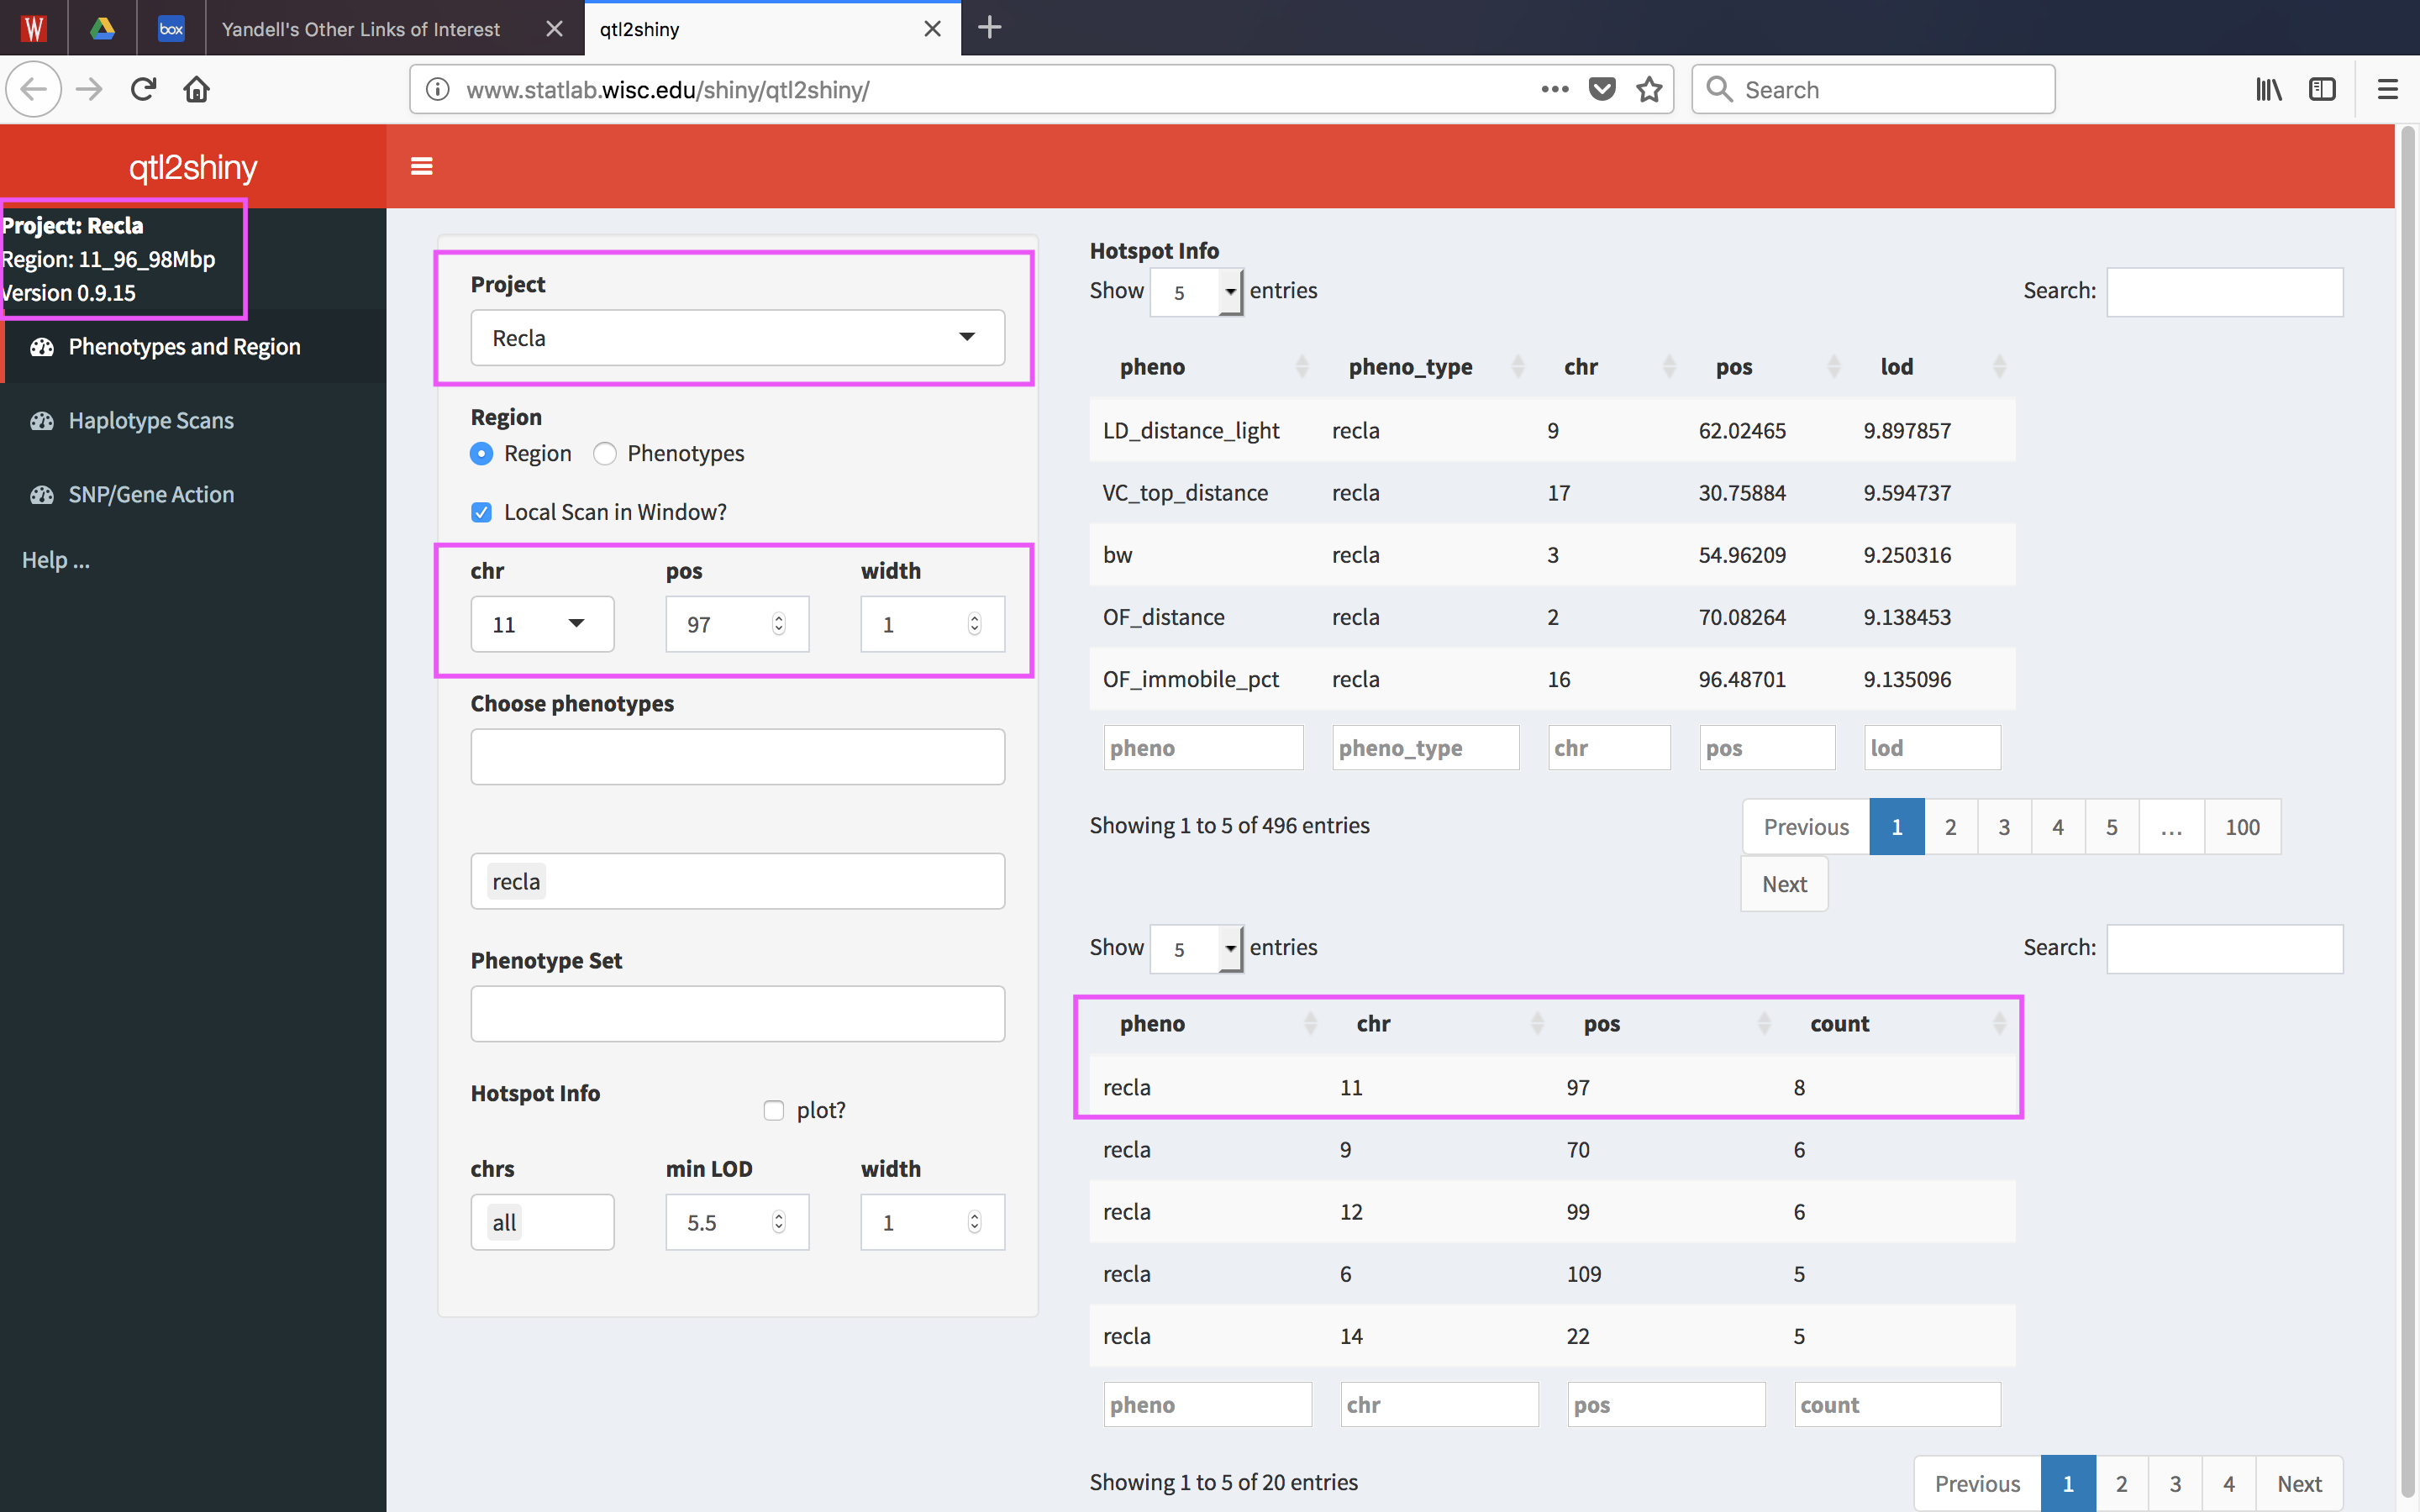Show site information icon in address bar
This screenshot has width=2420, height=1512.
pyautogui.click(x=437, y=89)
